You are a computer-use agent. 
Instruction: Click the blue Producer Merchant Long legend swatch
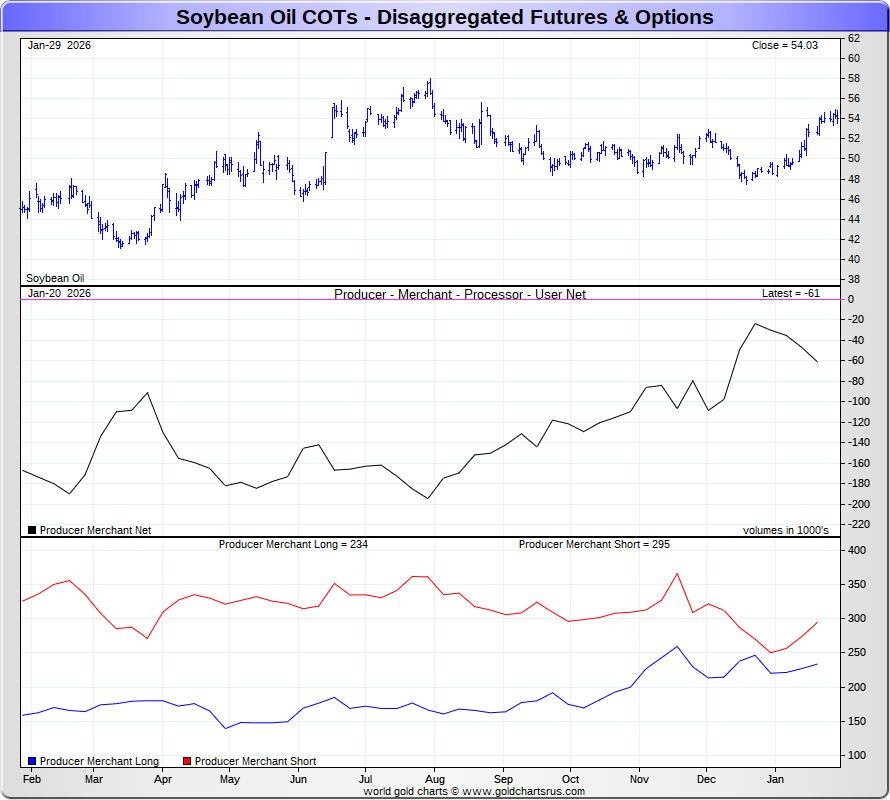[32, 761]
